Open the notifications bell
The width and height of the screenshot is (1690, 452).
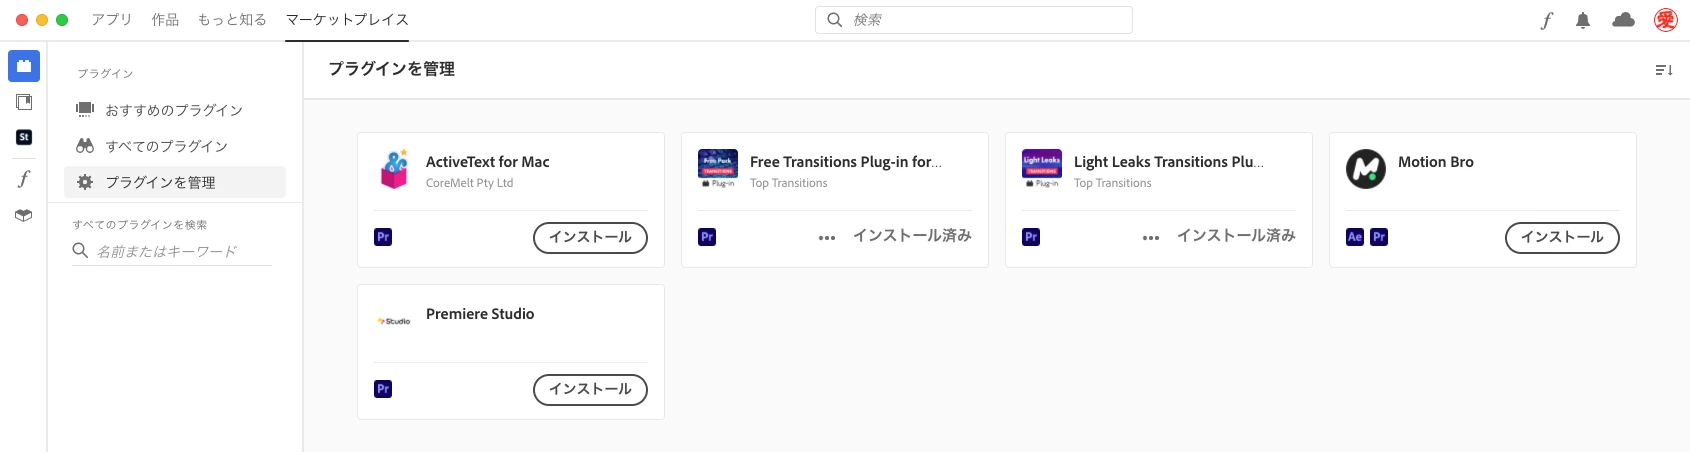[x=1583, y=20]
